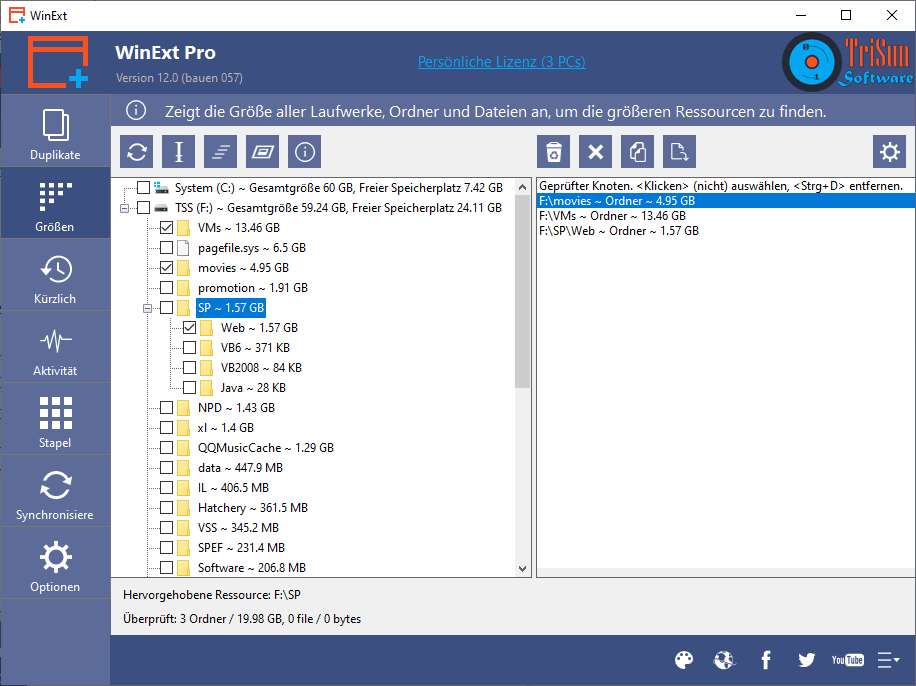Open settings via toolbar gear button
The height and width of the screenshot is (686, 916).
tap(890, 152)
